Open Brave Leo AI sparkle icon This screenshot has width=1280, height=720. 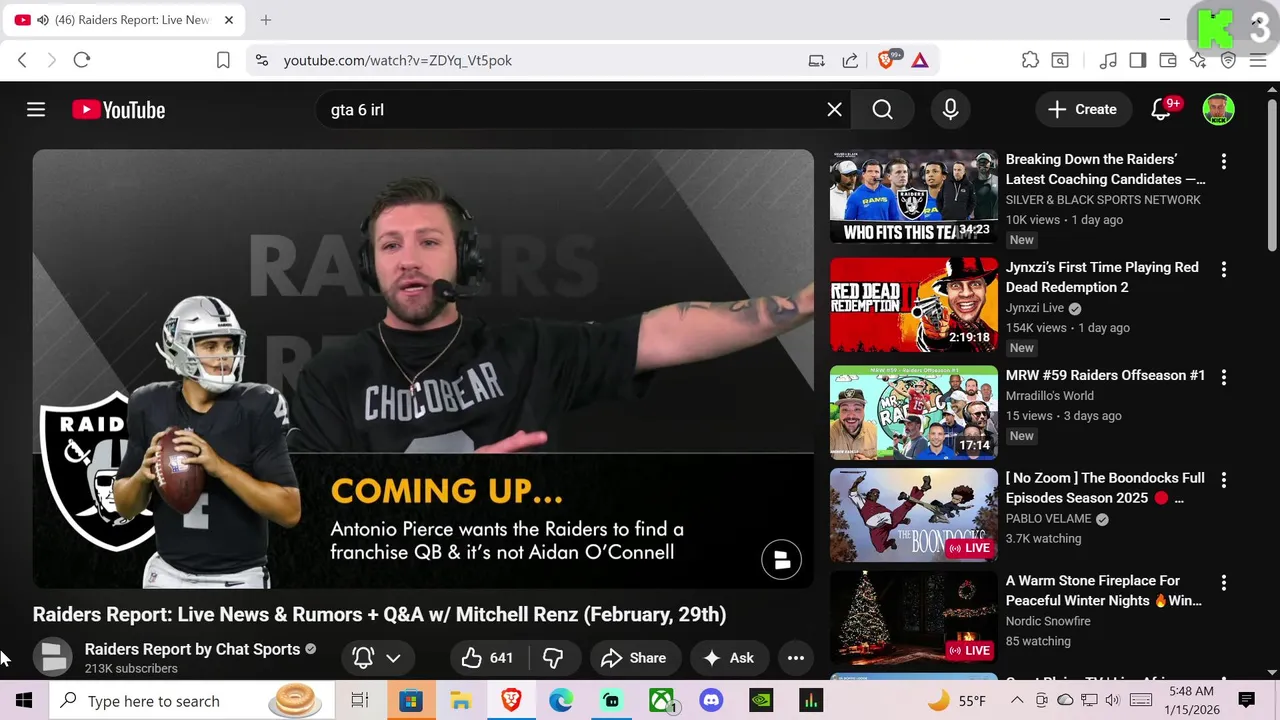(x=1198, y=60)
